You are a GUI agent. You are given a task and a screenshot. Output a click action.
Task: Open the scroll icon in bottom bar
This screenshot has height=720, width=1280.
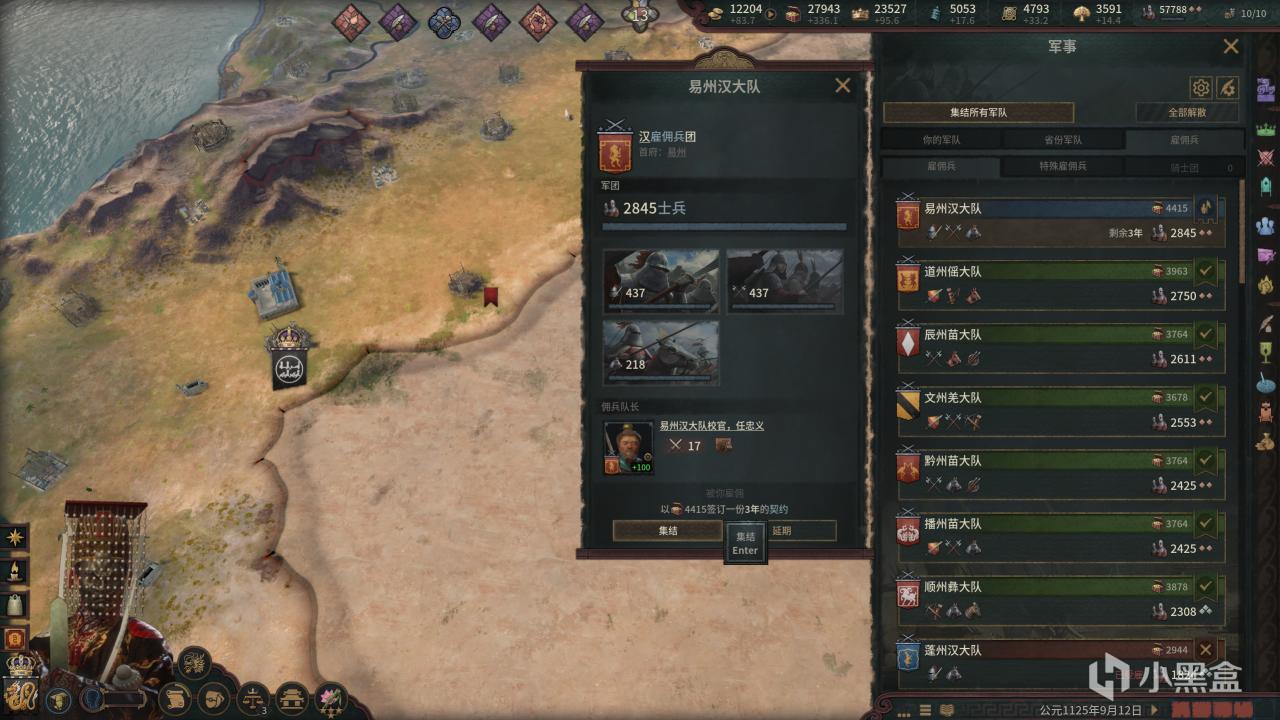pos(176,697)
